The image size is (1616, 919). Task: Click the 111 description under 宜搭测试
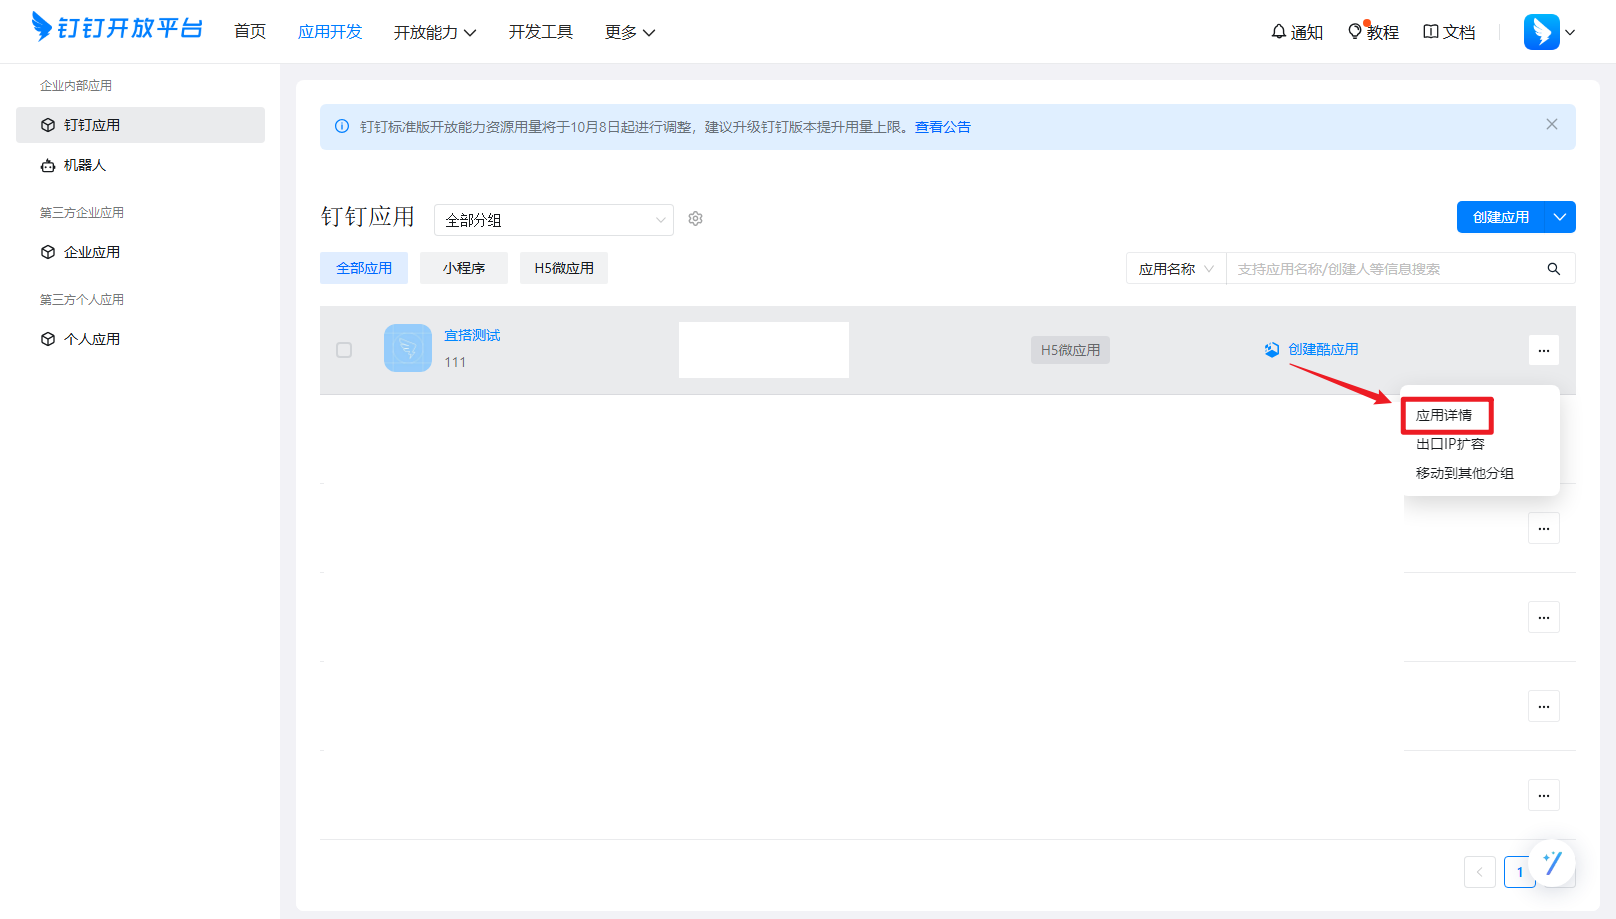click(x=455, y=362)
